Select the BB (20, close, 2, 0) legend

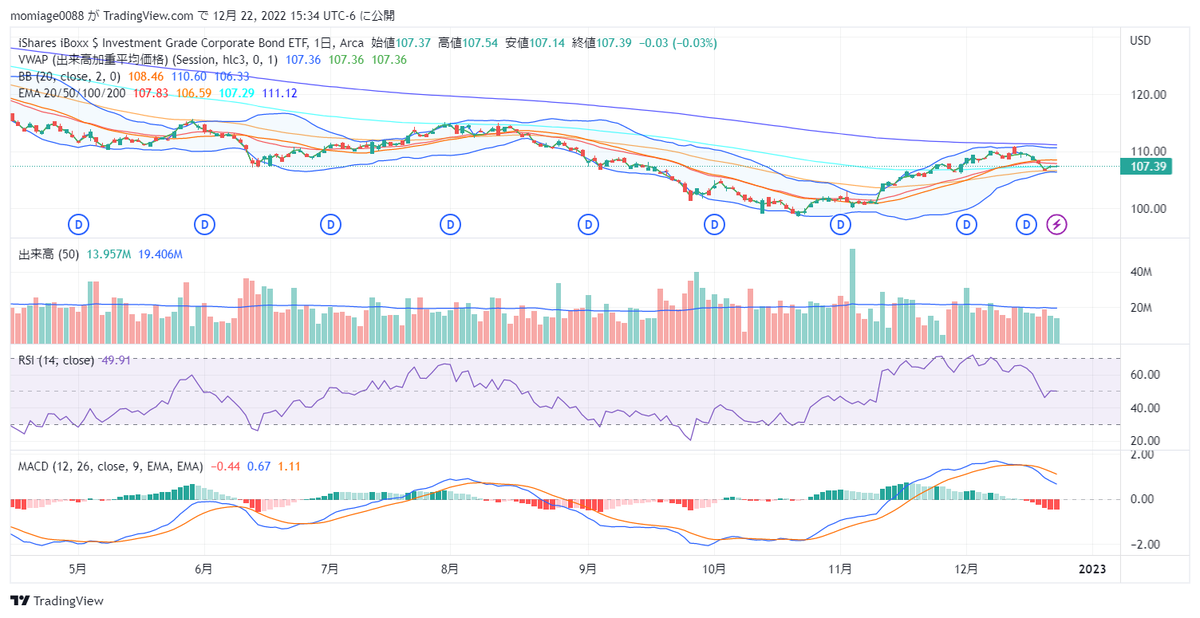click(70, 76)
